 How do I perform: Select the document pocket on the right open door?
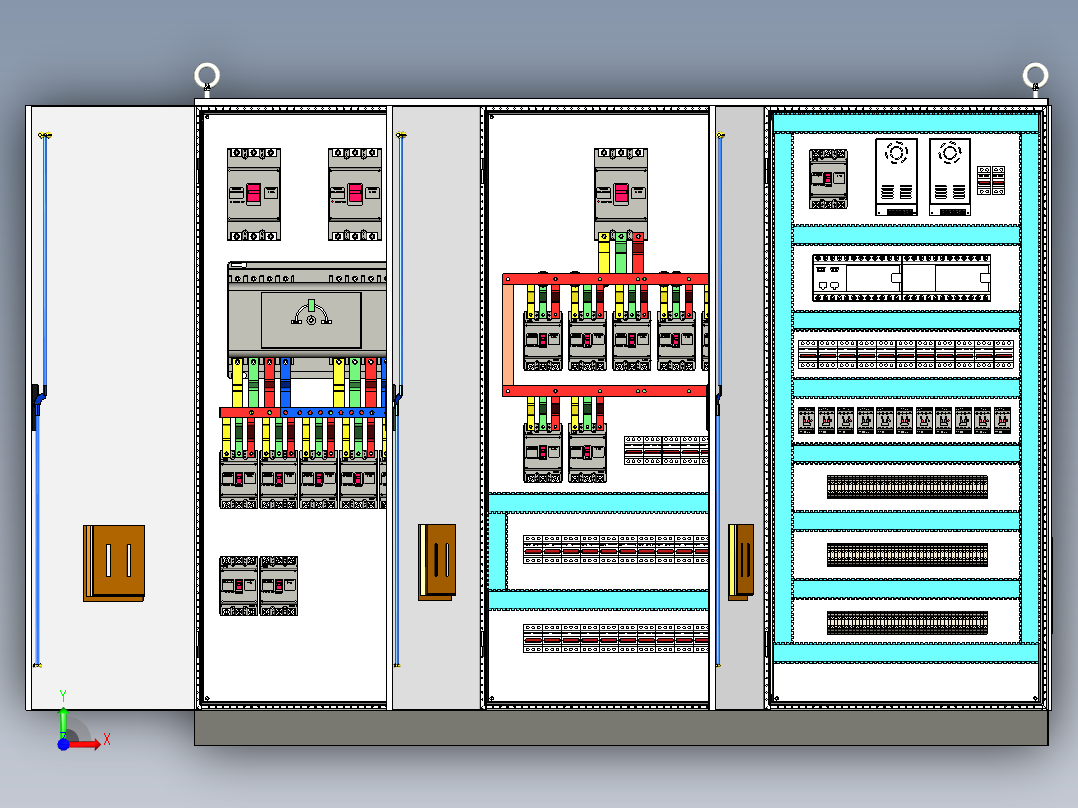click(741, 562)
